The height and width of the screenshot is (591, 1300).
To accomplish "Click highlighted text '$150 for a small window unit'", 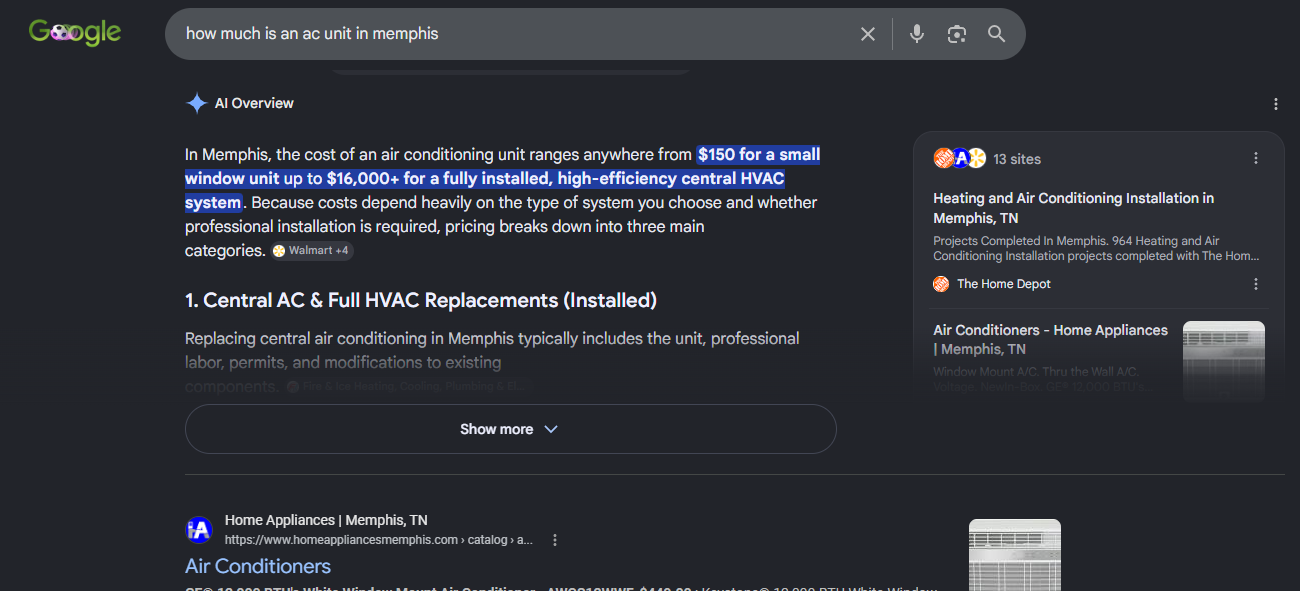I will pyautogui.click(x=504, y=167).
